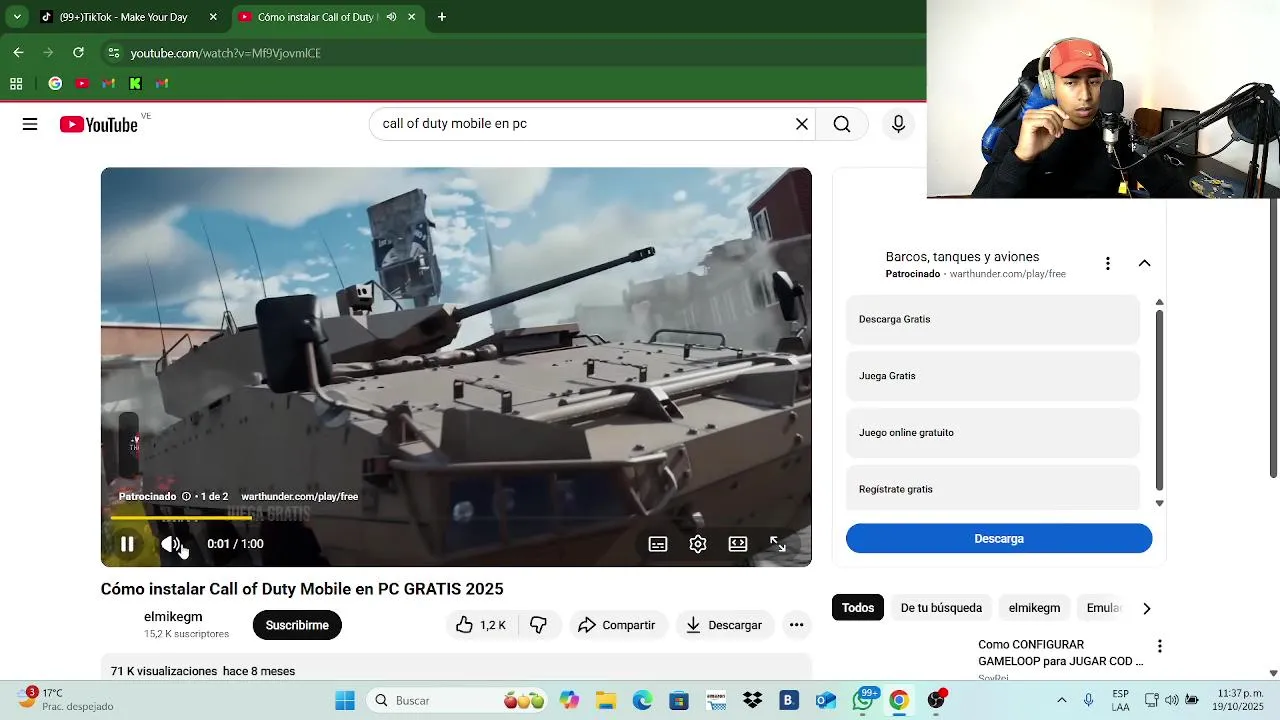Screen dimensions: 1280x720
Task: Open the Windows Start menu
Action: [x=345, y=700]
